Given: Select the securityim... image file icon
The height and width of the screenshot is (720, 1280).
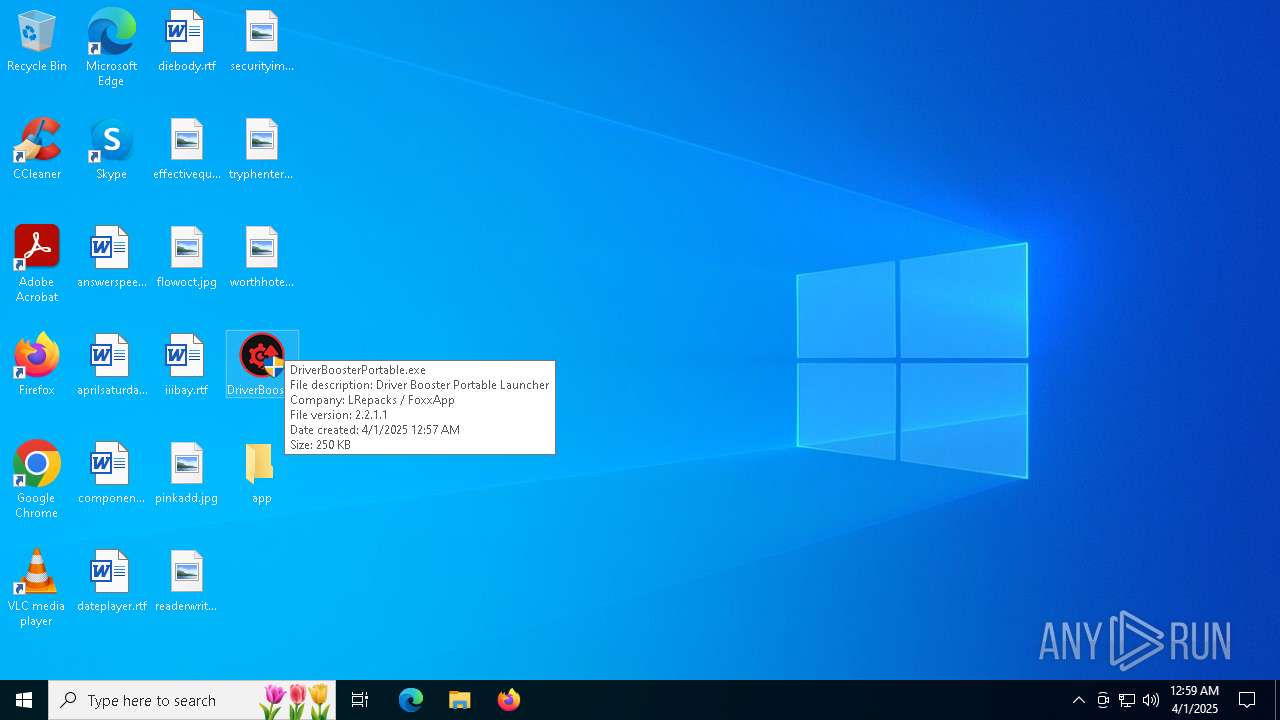Looking at the screenshot, I should (x=261, y=42).
